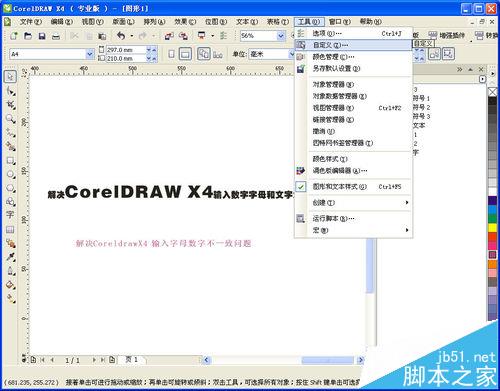Pick the yellow swatch in palette
500x391 pixels.
(x=492, y=228)
